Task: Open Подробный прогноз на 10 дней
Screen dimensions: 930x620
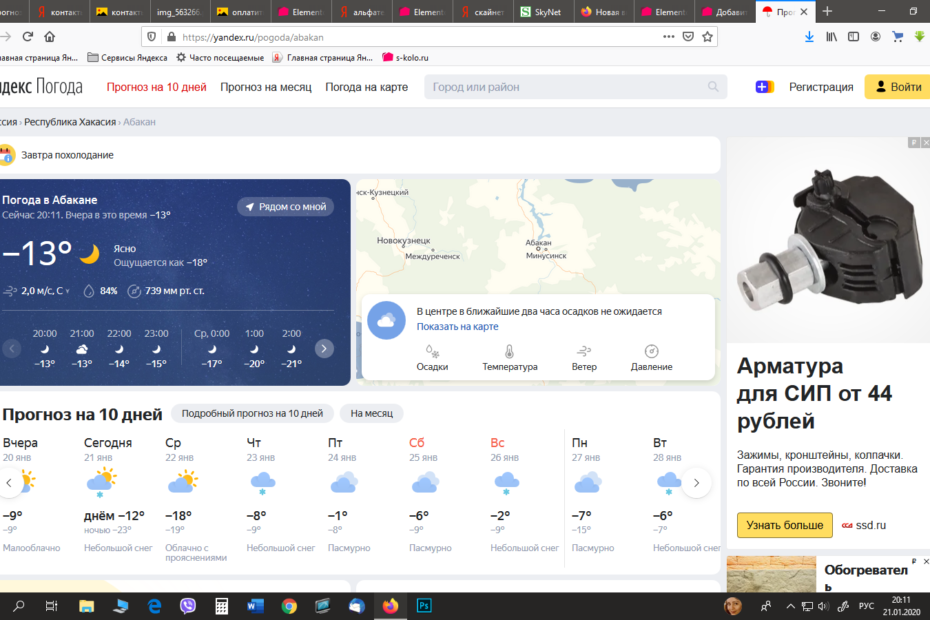Action: 252,413
